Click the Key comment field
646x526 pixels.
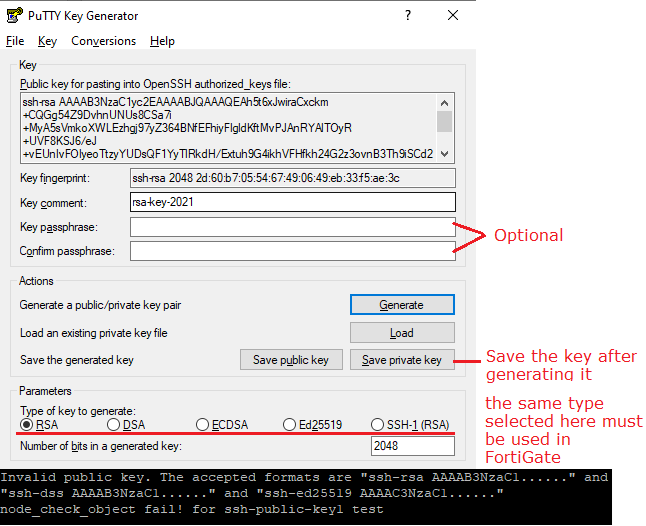point(293,202)
